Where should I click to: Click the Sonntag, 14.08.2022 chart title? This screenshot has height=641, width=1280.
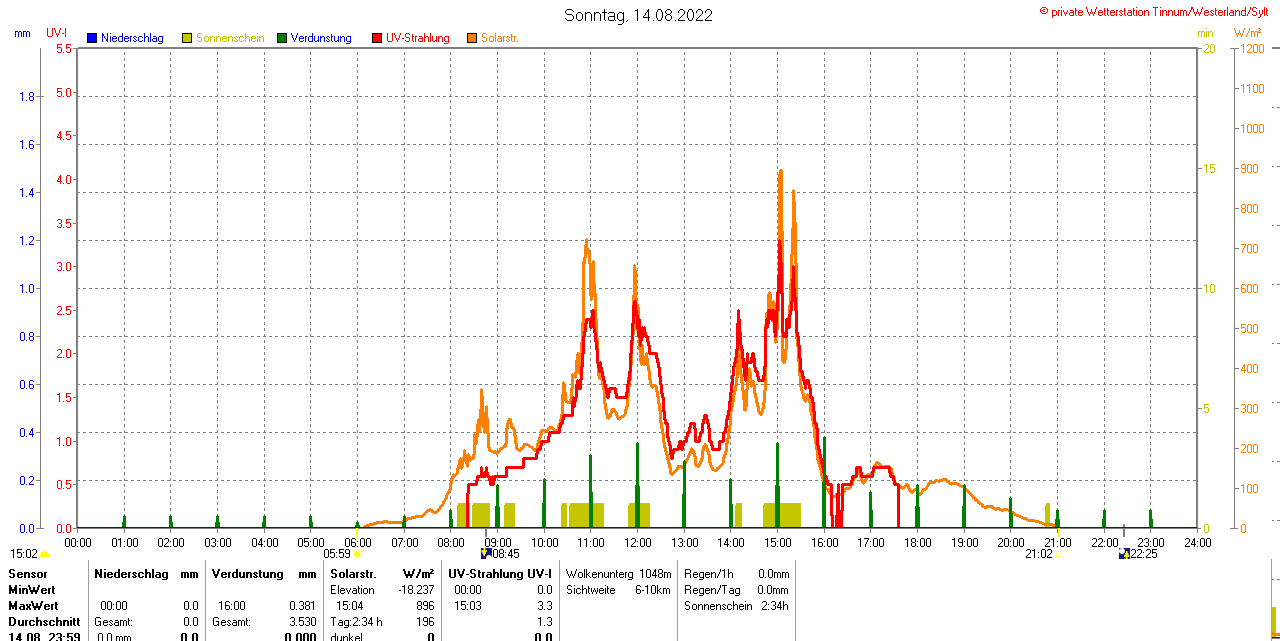pos(639,15)
